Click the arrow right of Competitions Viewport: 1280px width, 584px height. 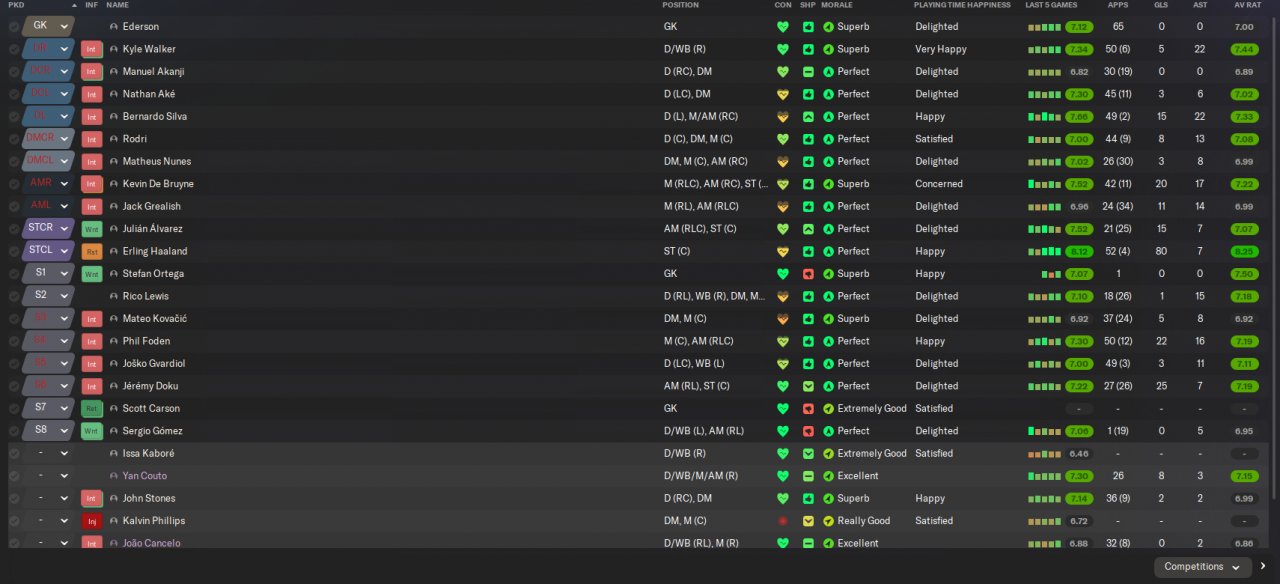coord(1263,567)
